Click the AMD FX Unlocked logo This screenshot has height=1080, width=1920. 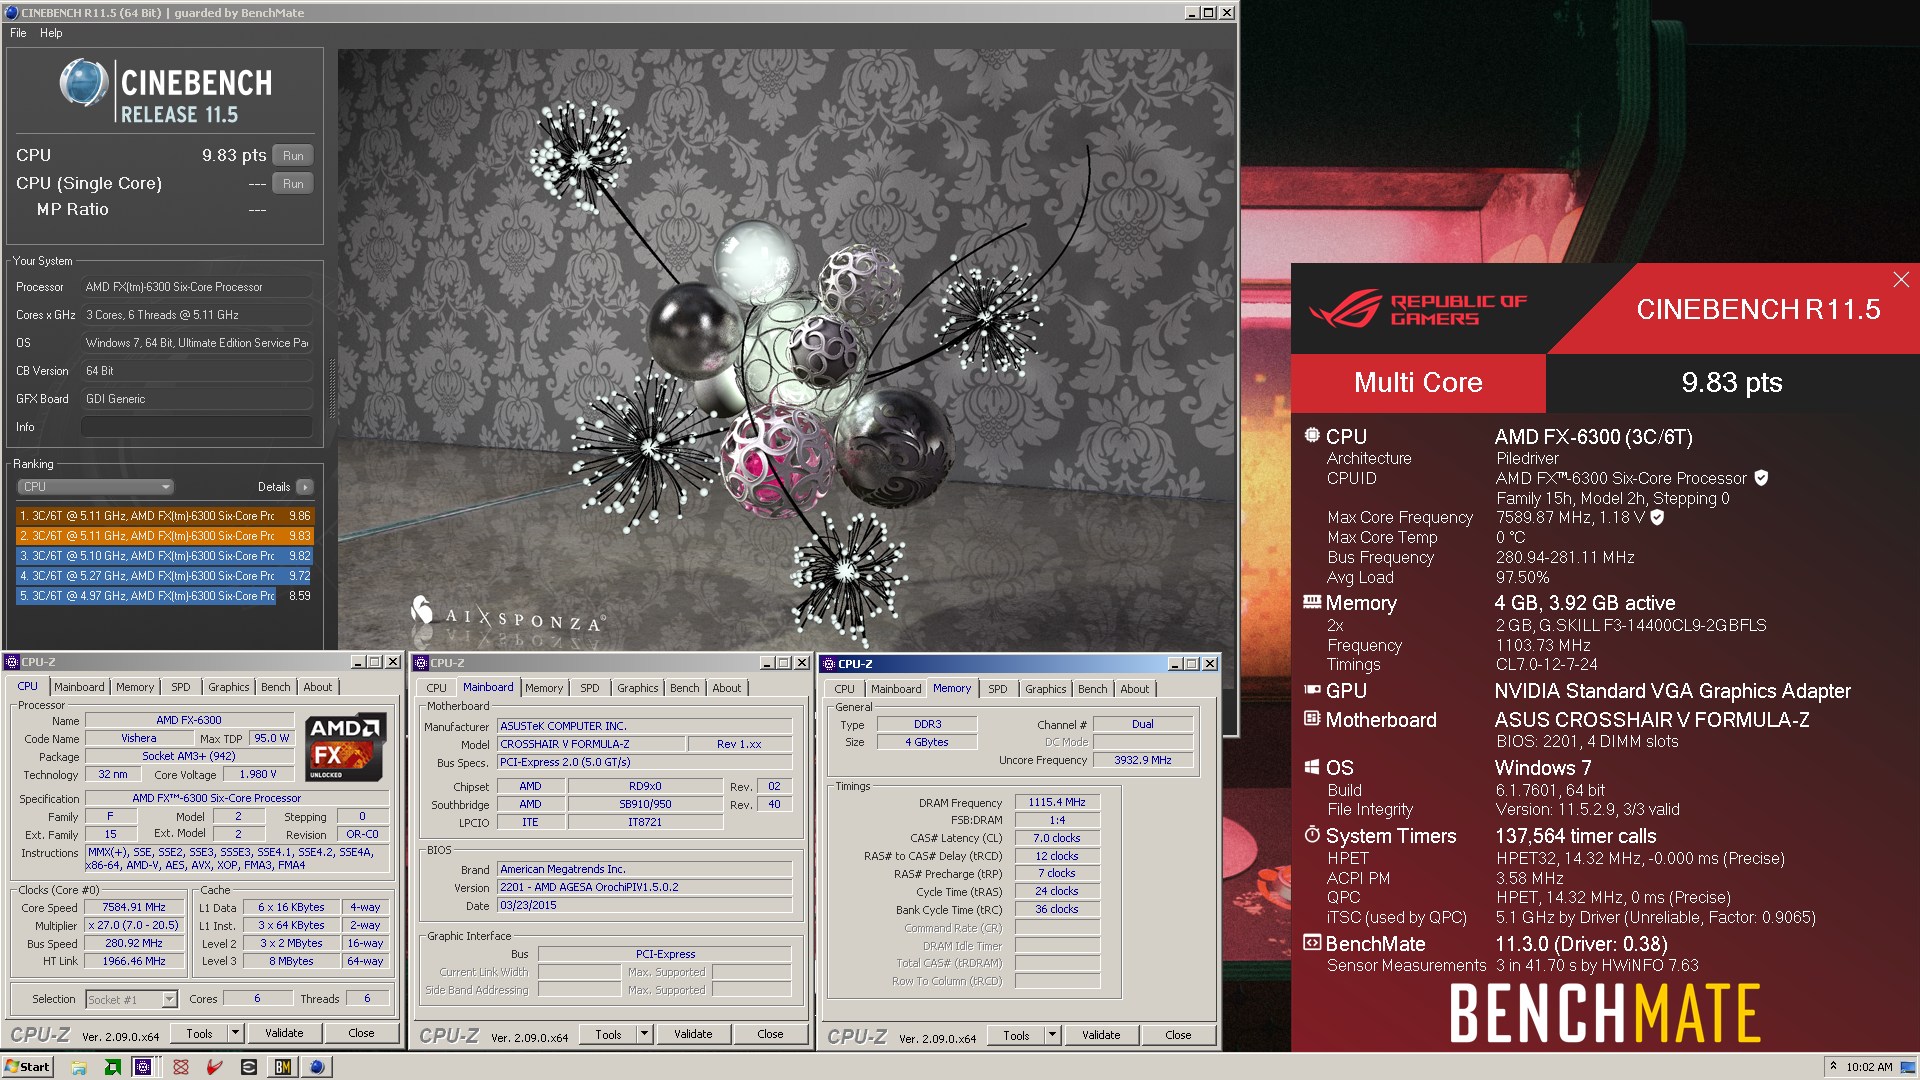(x=345, y=747)
